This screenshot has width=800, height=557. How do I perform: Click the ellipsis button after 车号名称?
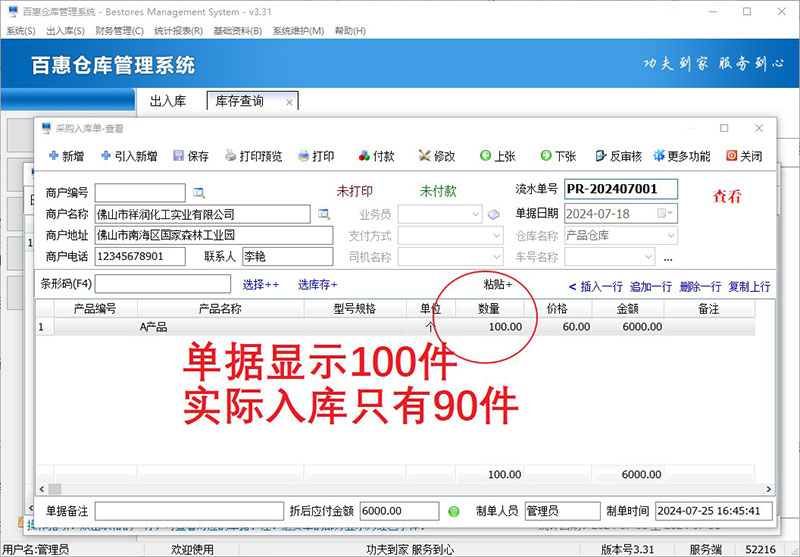point(668,258)
